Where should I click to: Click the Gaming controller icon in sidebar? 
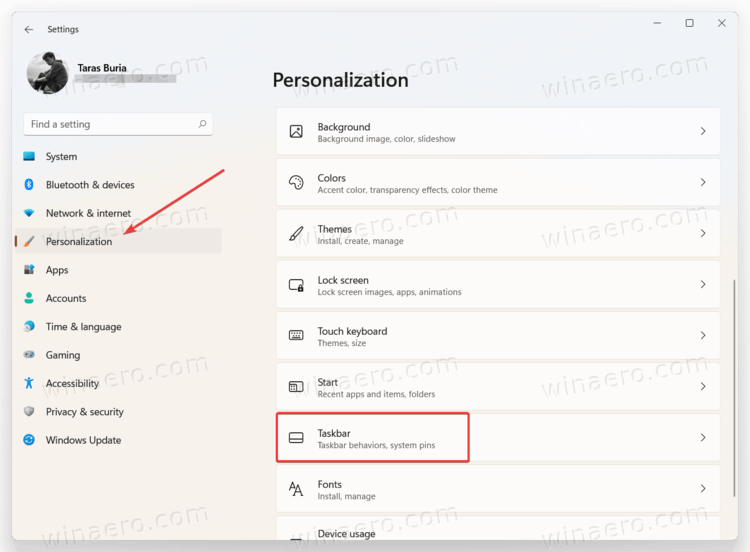[29, 354]
